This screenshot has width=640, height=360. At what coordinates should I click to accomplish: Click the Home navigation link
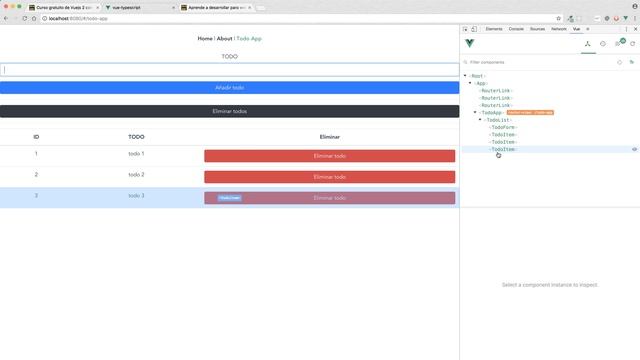pyautogui.click(x=205, y=38)
